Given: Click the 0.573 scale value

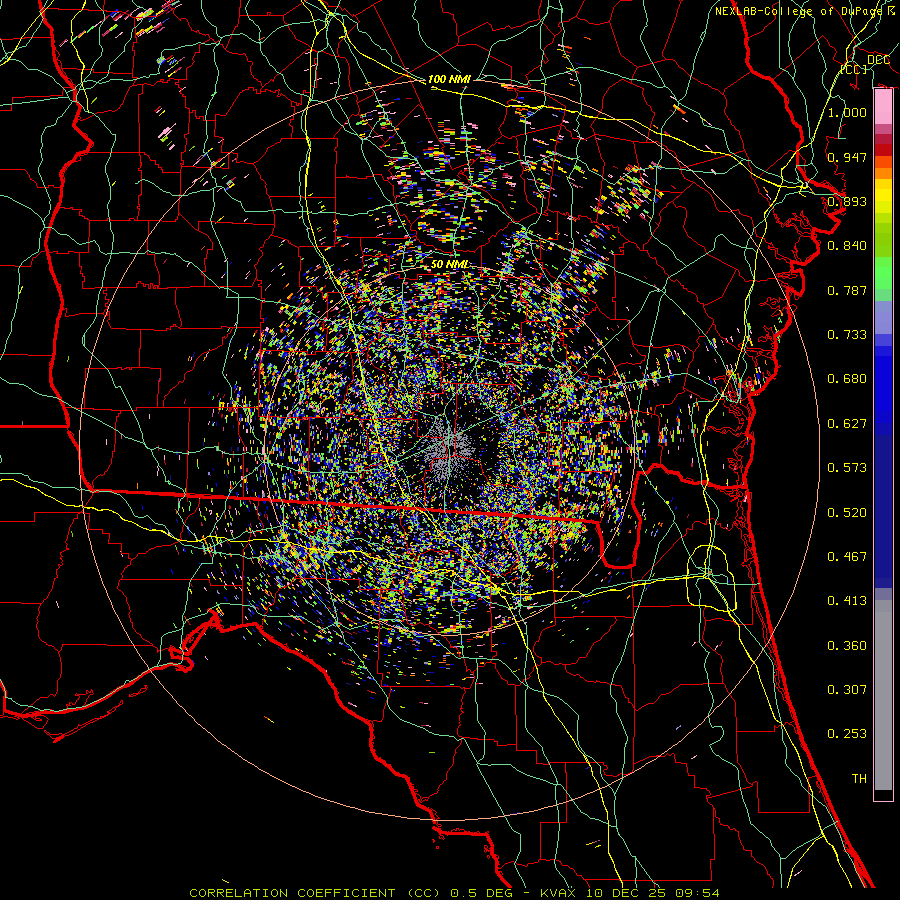Looking at the screenshot, I should pyautogui.click(x=847, y=468).
